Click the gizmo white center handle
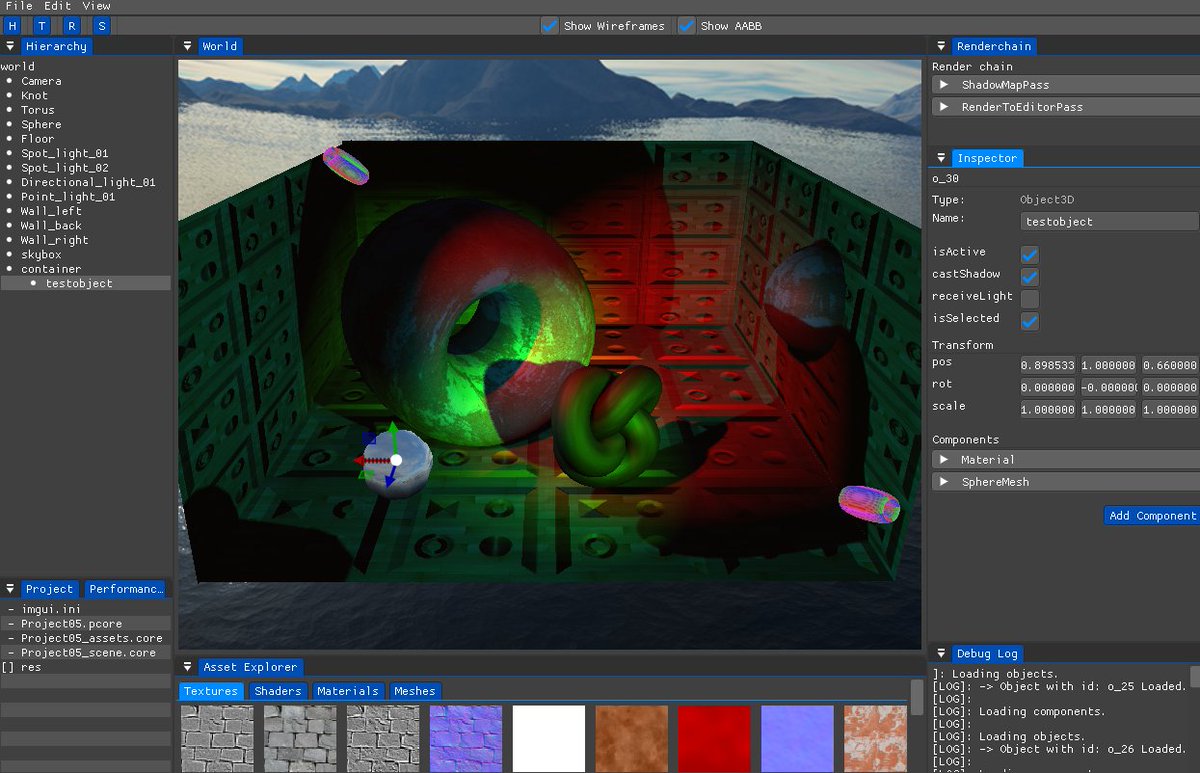This screenshot has width=1200, height=773. 396,460
